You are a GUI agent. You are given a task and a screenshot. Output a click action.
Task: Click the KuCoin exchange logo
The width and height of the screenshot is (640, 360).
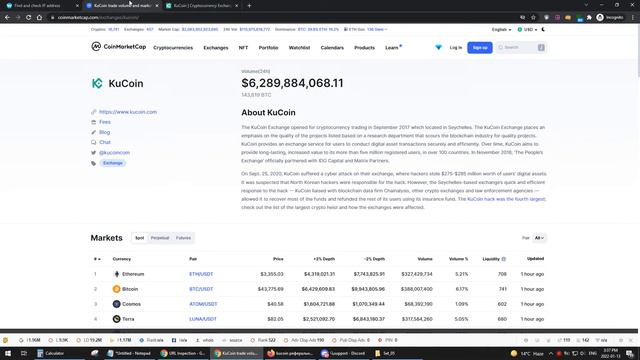click(97, 83)
